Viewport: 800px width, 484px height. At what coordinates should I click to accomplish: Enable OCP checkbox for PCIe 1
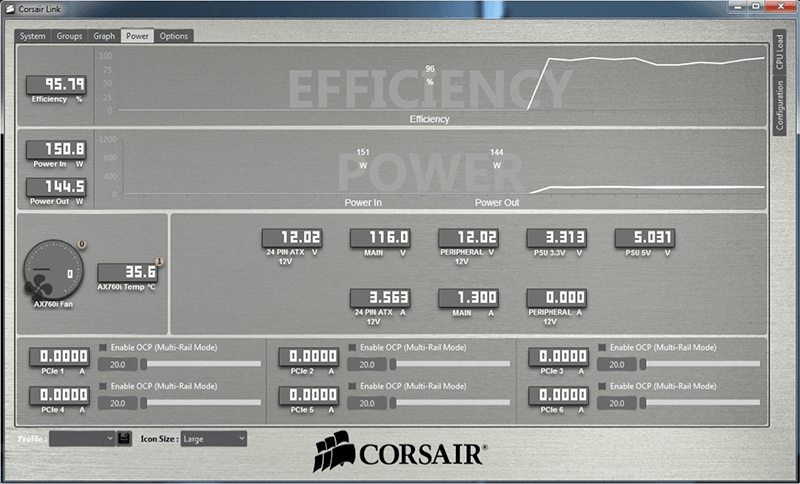103,347
